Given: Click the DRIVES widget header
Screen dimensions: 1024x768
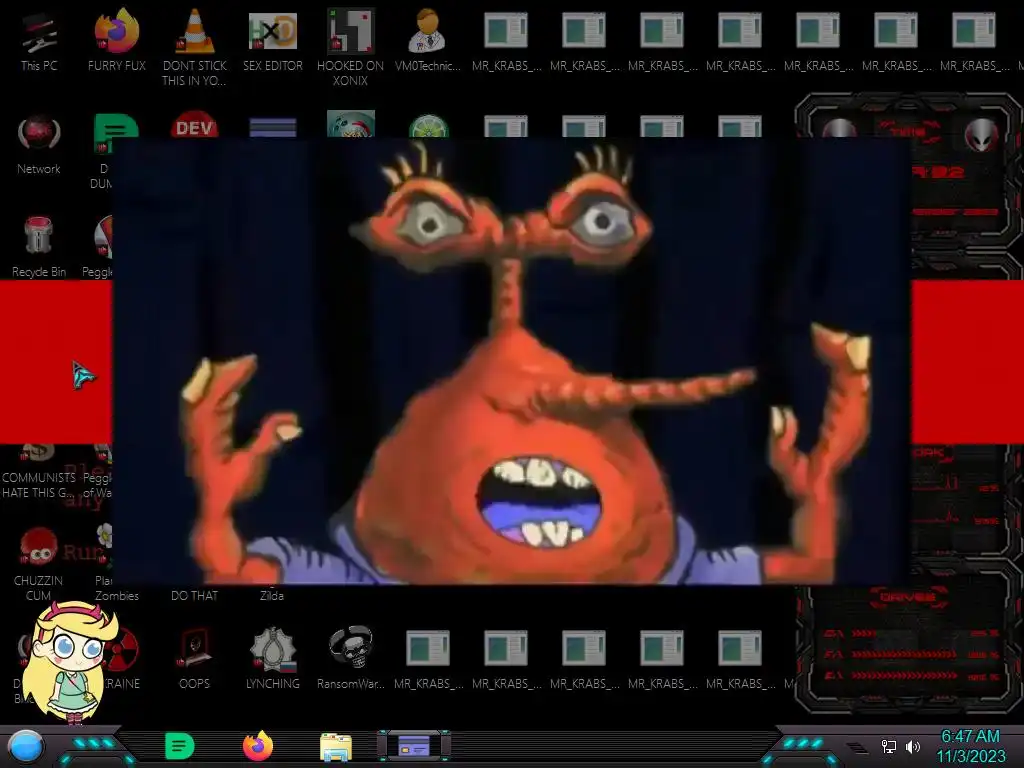Looking at the screenshot, I should [908, 597].
